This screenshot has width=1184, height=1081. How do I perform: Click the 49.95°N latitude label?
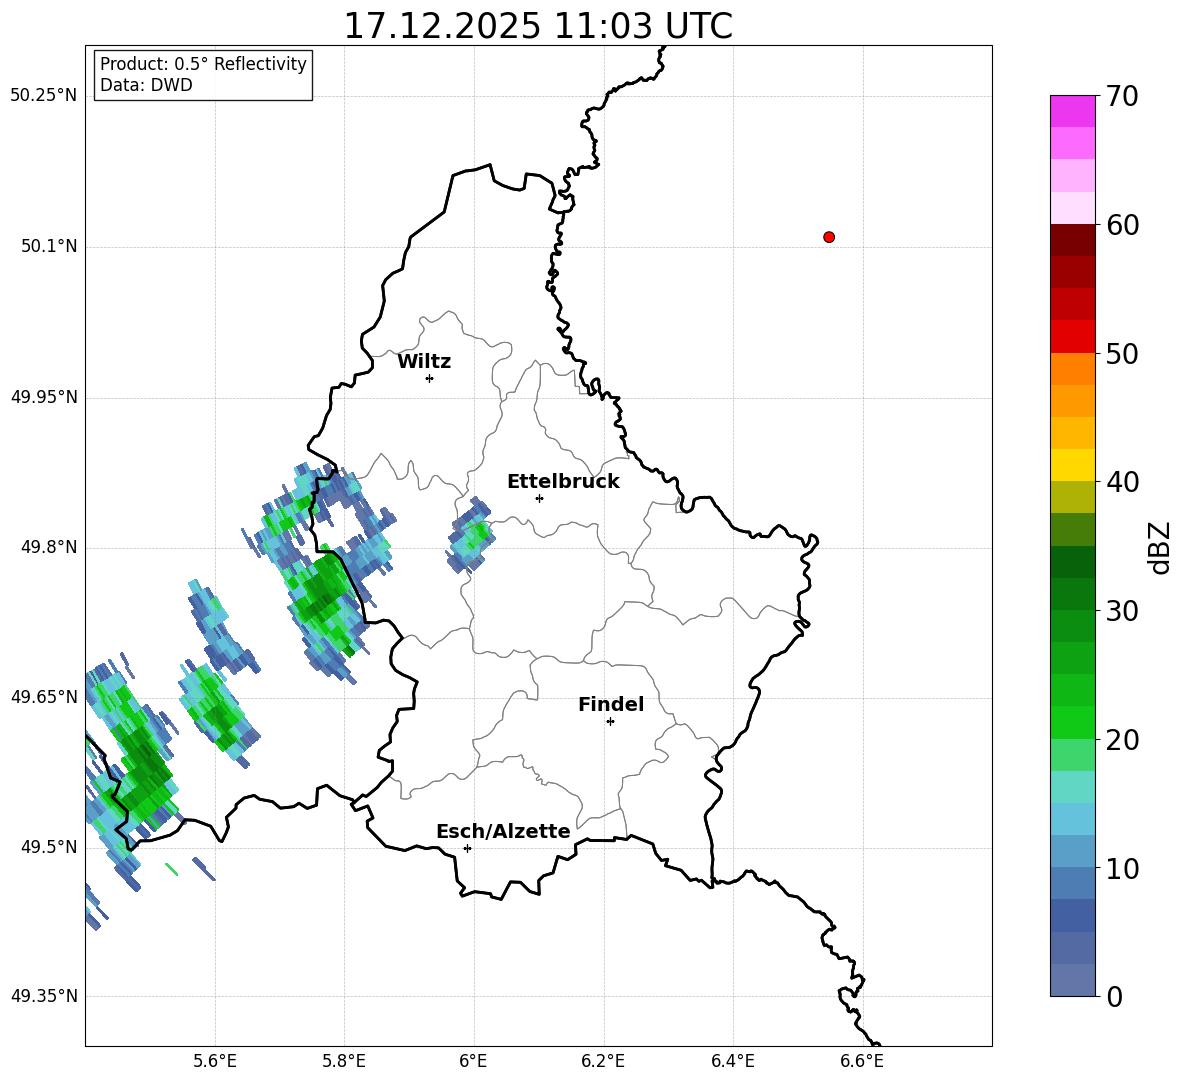pyautogui.click(x=44, y=397)
